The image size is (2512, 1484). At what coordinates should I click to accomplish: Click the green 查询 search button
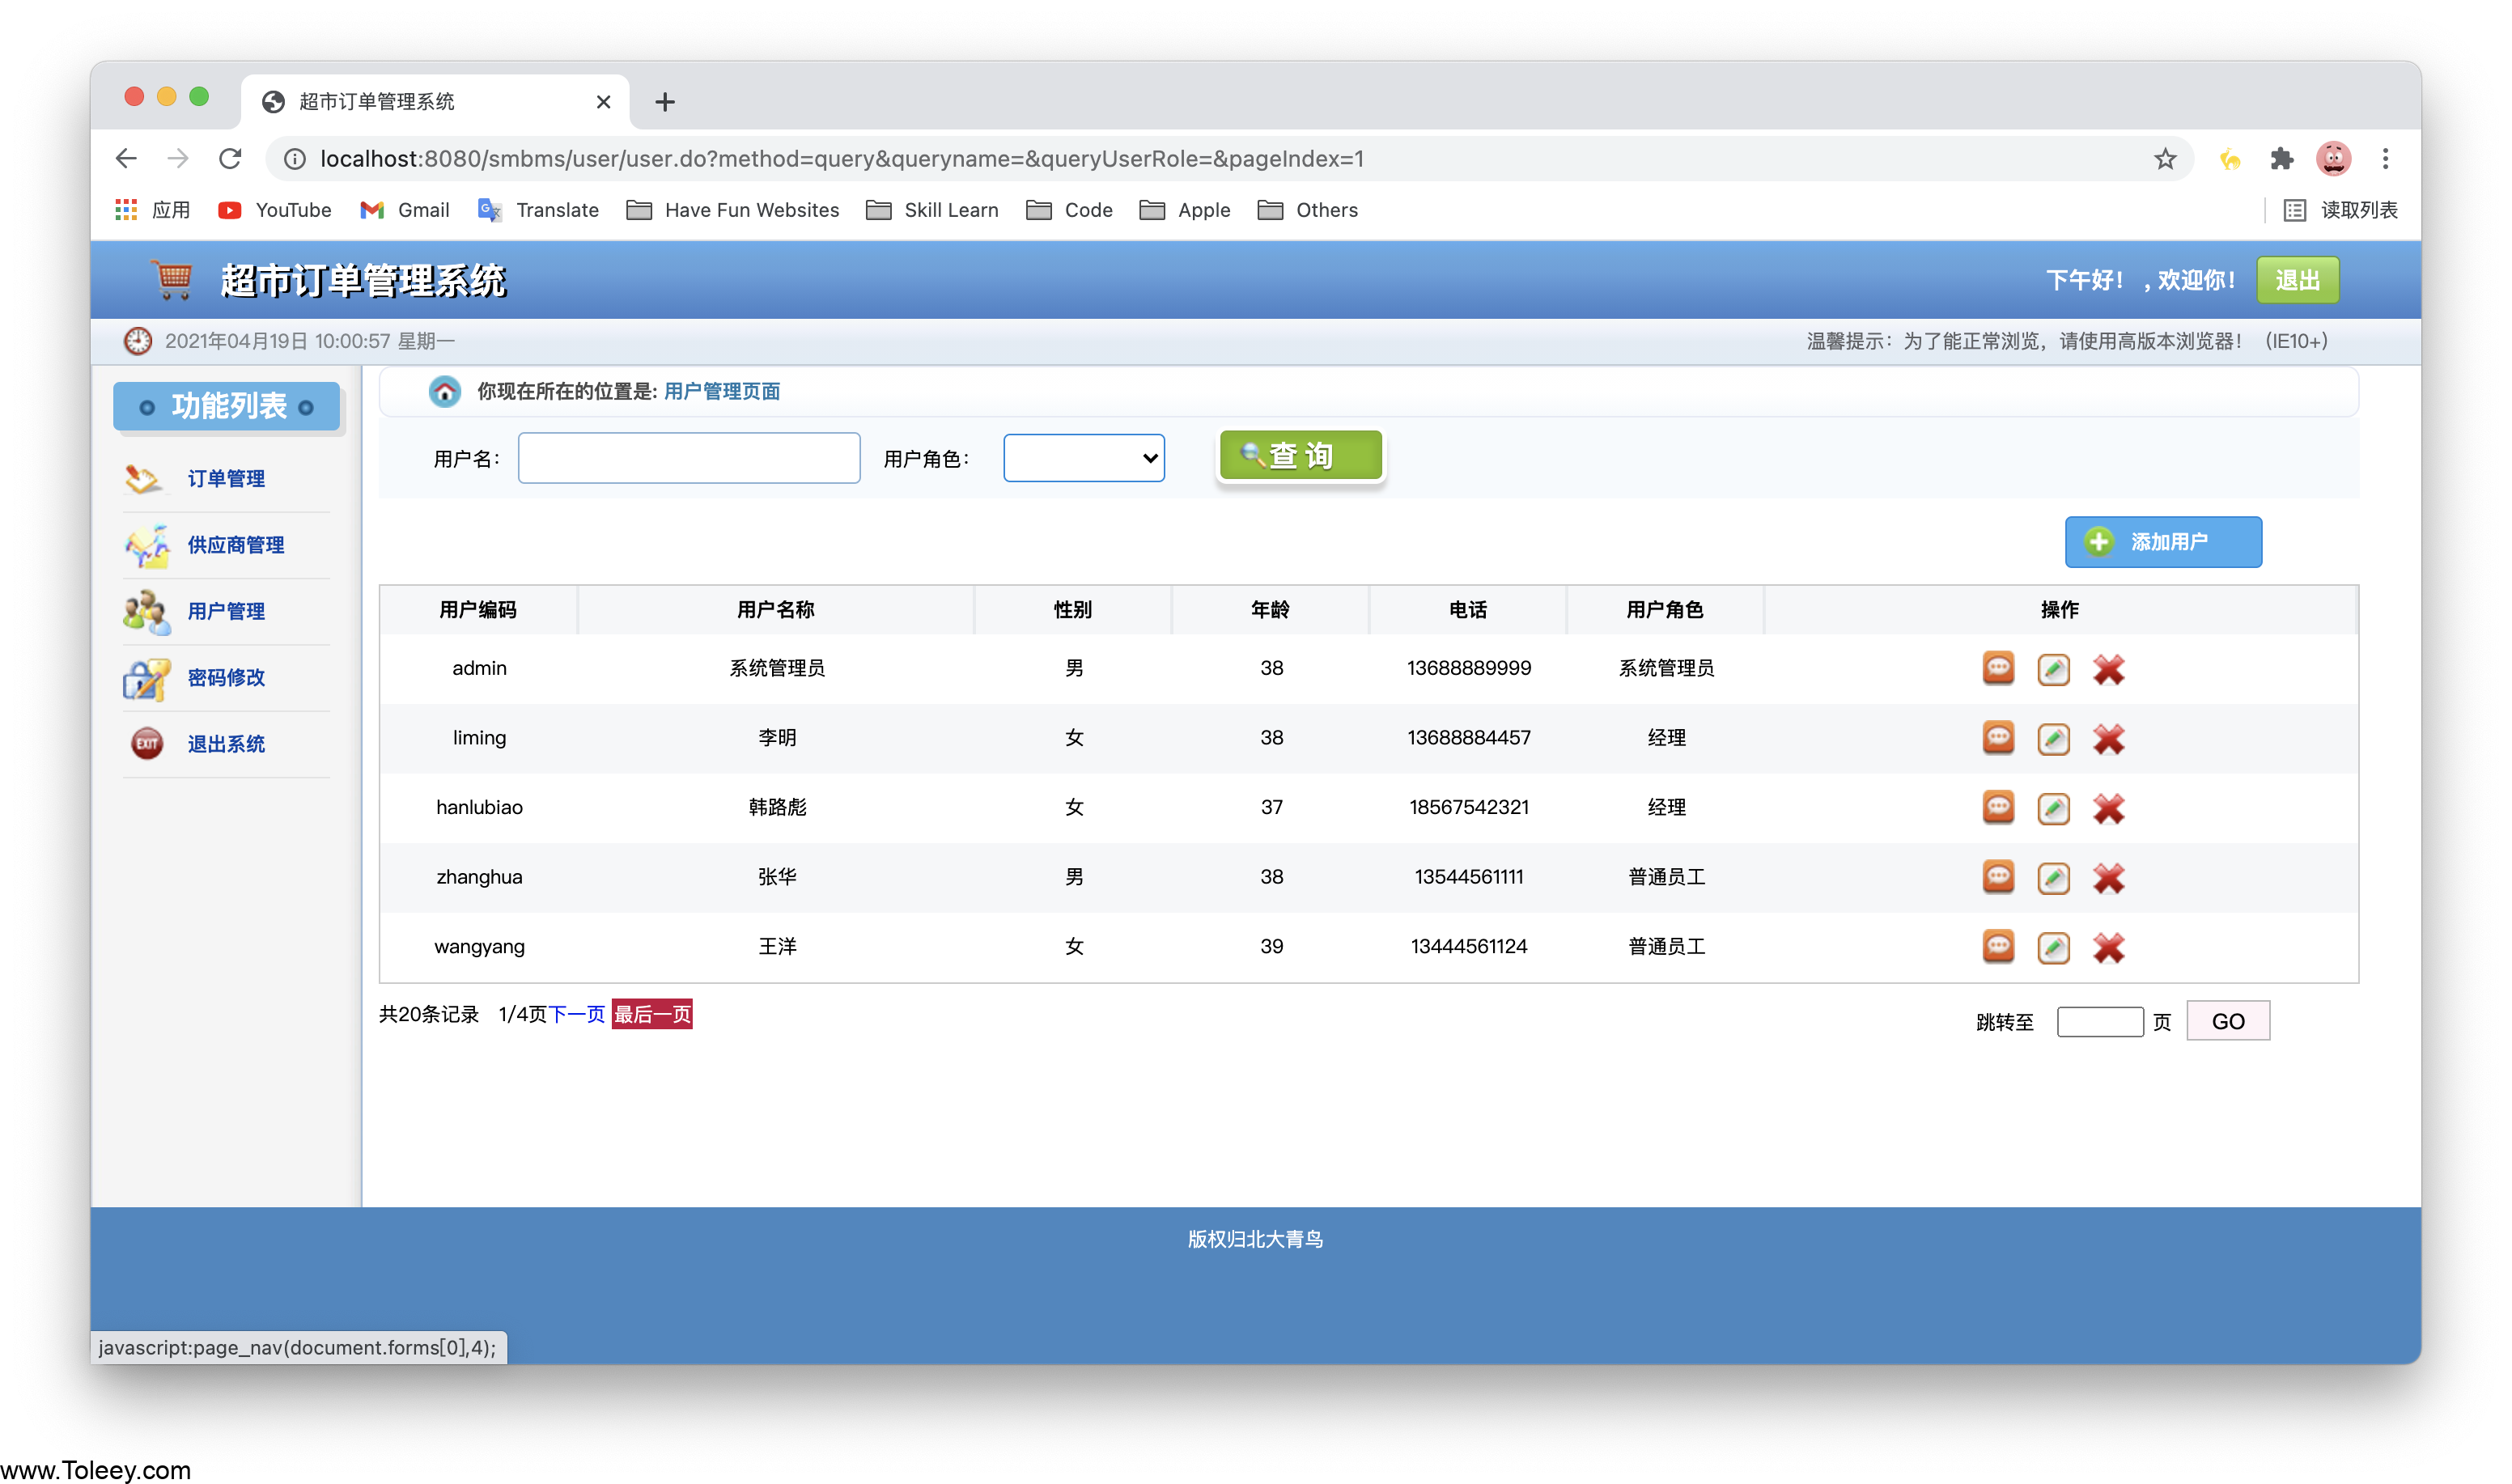click(1300, 456)
